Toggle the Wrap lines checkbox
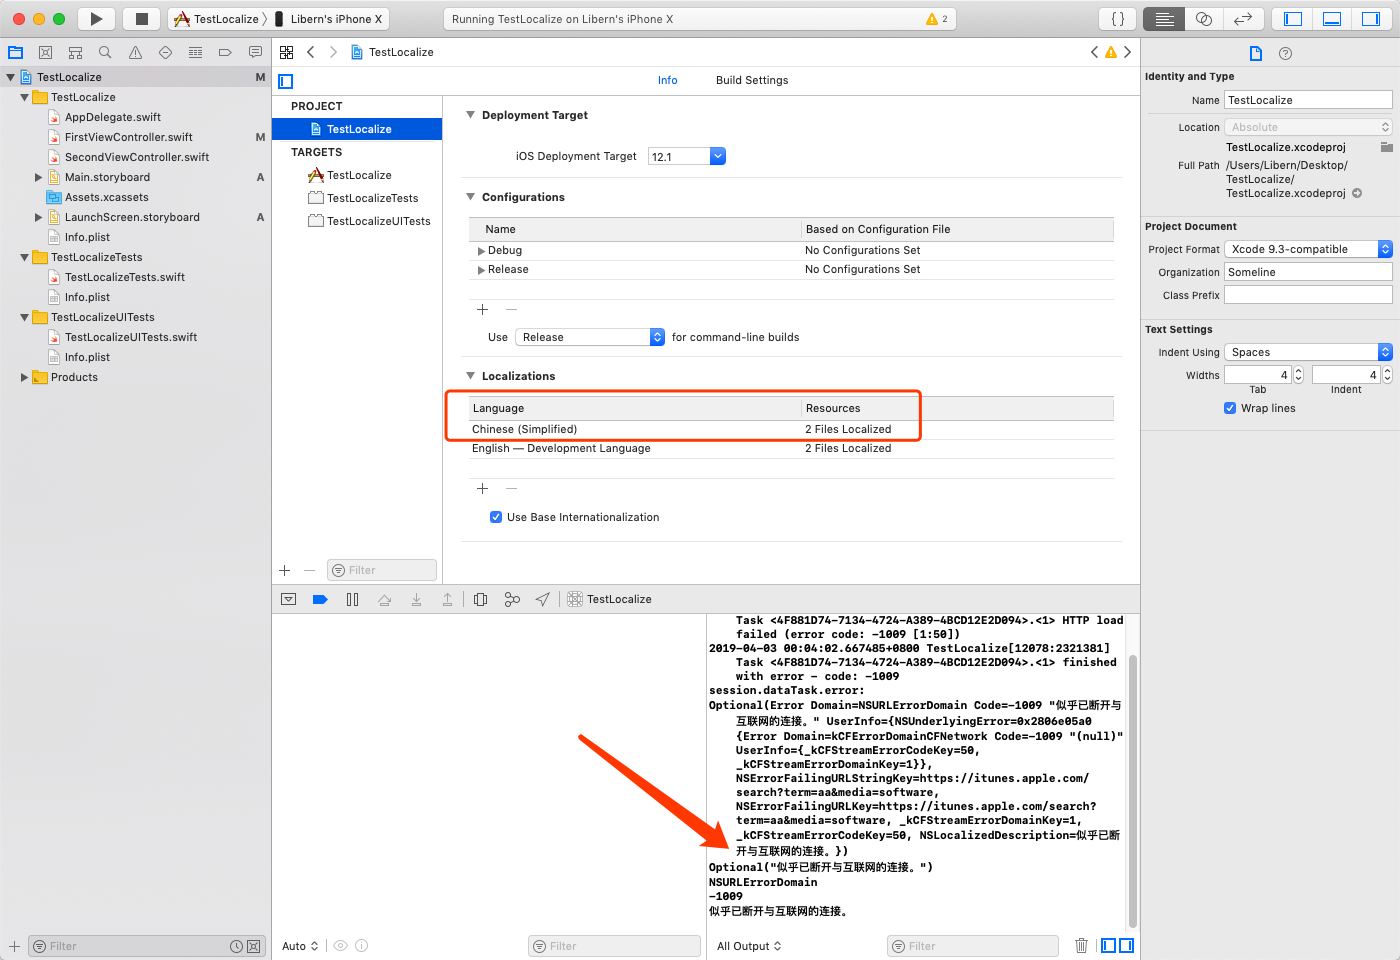Image resolution: width=1400 pixels, height=960 pixels. 1230,408
